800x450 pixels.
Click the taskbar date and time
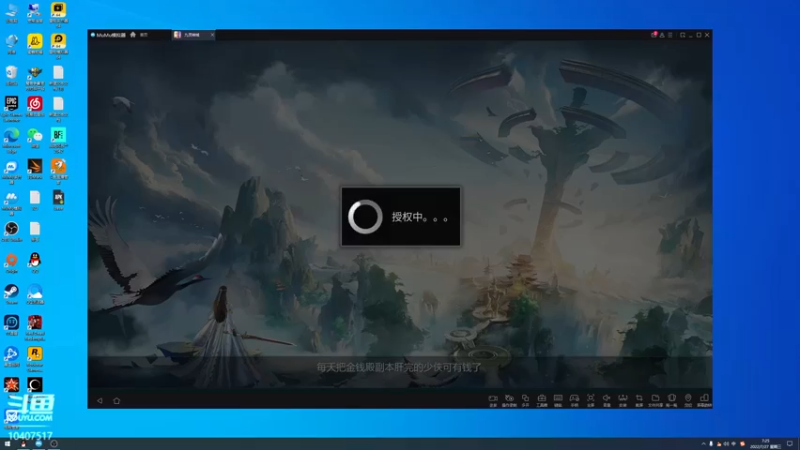[765, 443]
